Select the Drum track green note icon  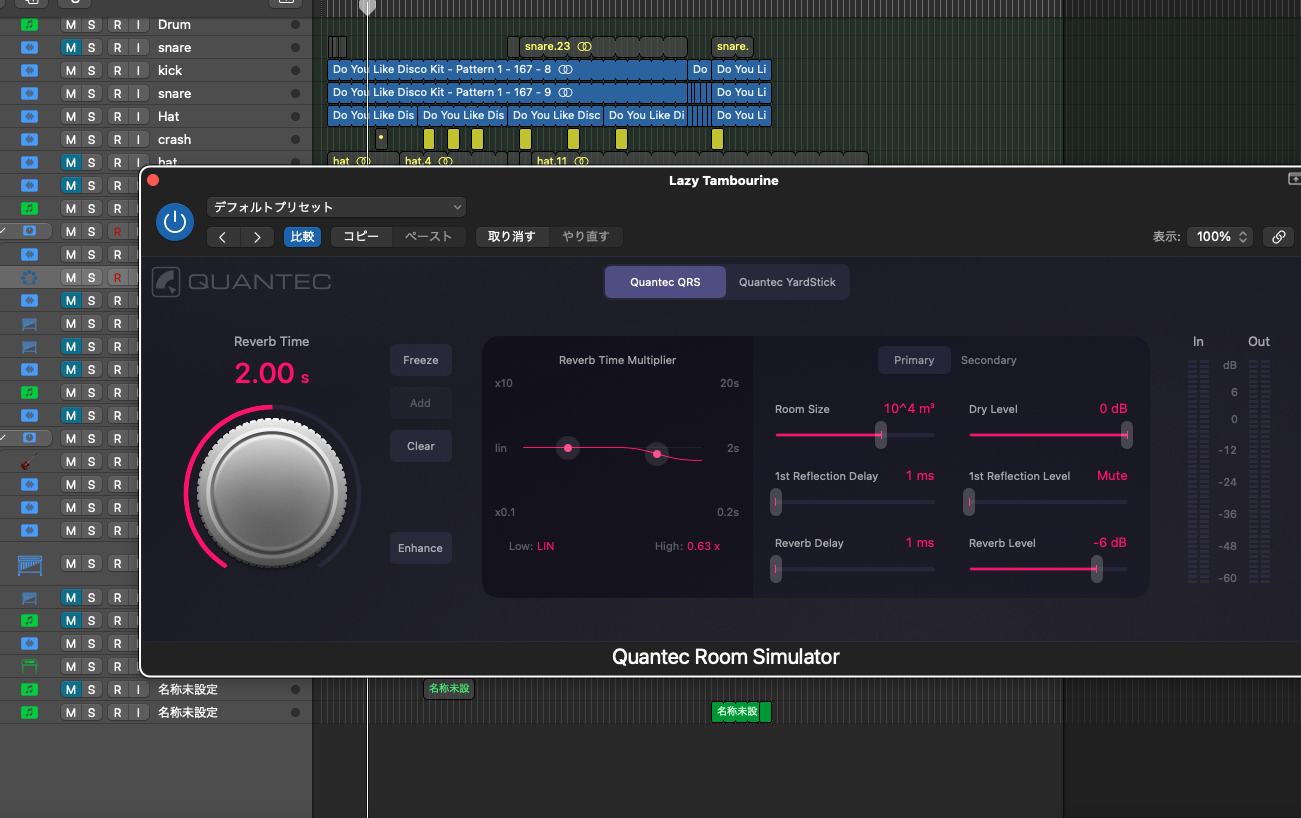pos(30,24)
